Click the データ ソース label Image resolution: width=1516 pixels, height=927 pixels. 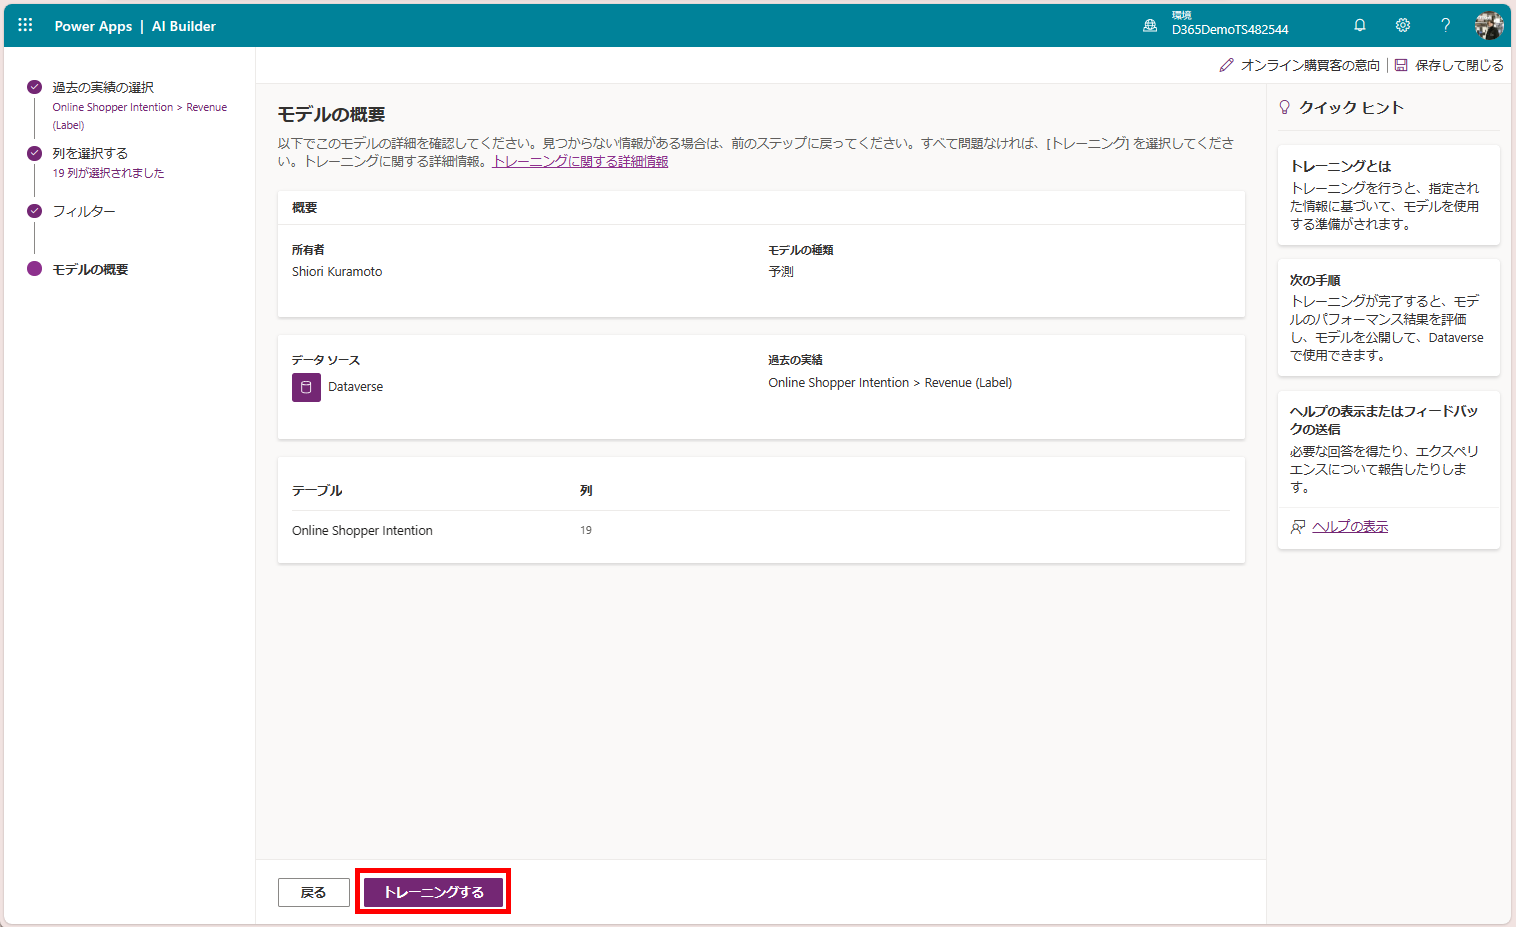[x=326, y=360]
